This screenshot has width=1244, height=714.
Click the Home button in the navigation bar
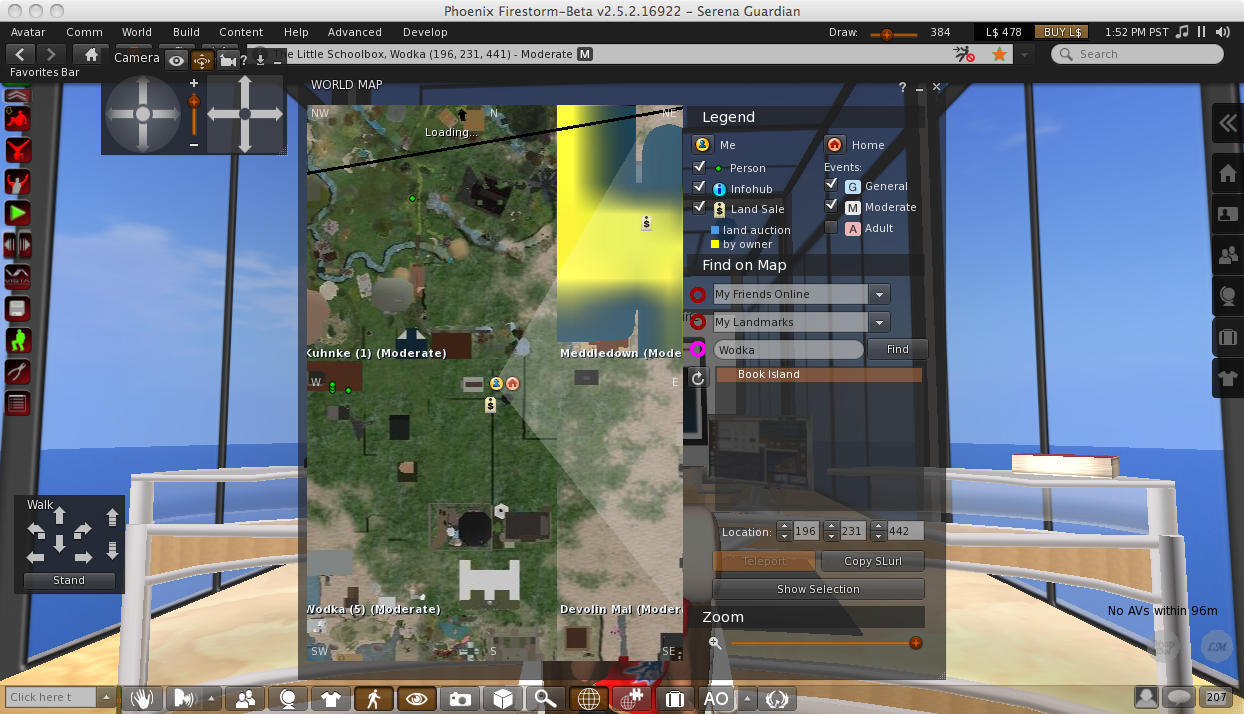pos(92,54)
